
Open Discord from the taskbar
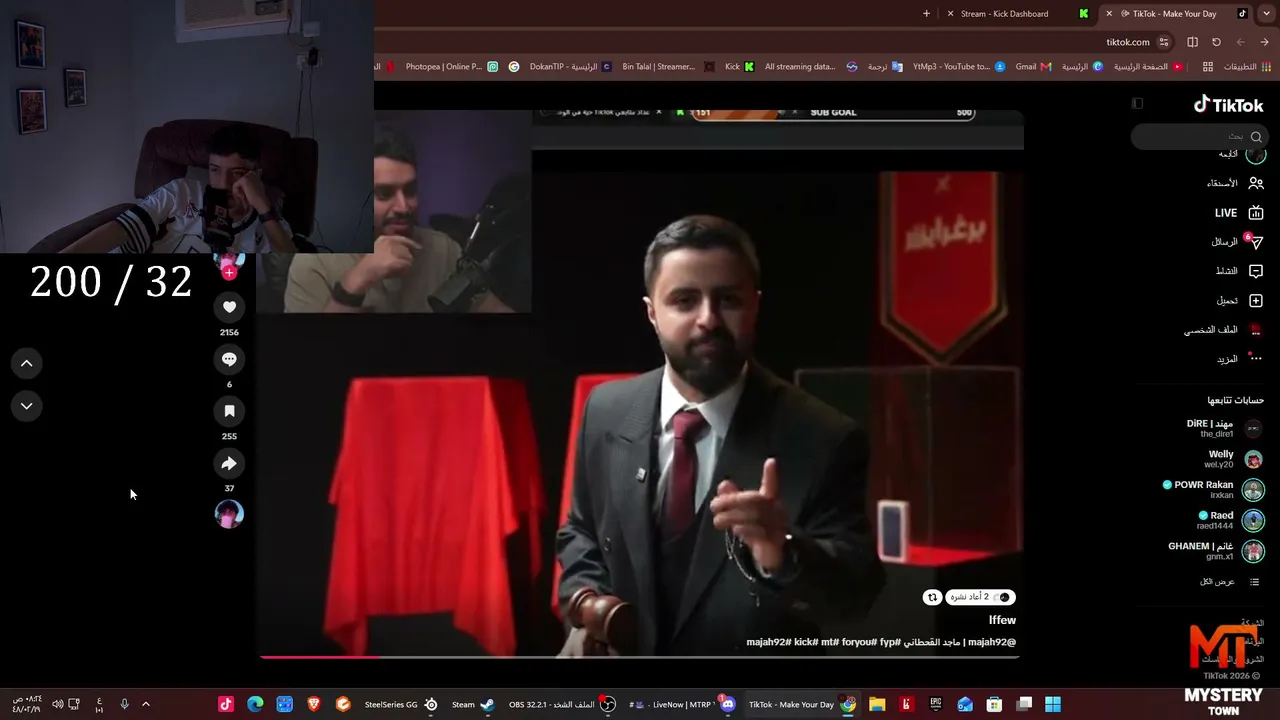pyautogui.click(x=728, y=704)
